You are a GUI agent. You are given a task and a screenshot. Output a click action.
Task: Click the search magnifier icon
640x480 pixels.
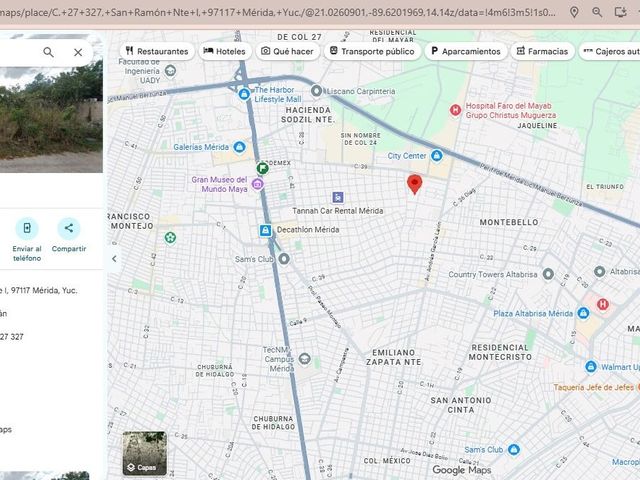tap(49, 52)
